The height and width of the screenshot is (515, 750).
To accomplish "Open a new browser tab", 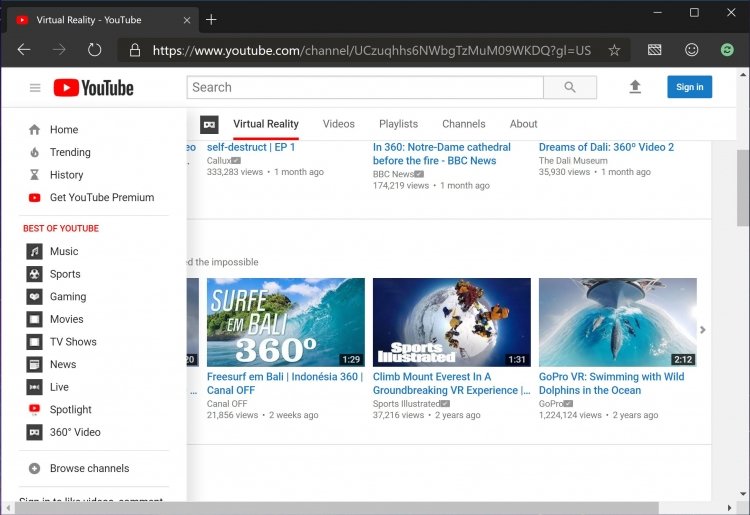I will pyautogui.click(x=211, y=20).
